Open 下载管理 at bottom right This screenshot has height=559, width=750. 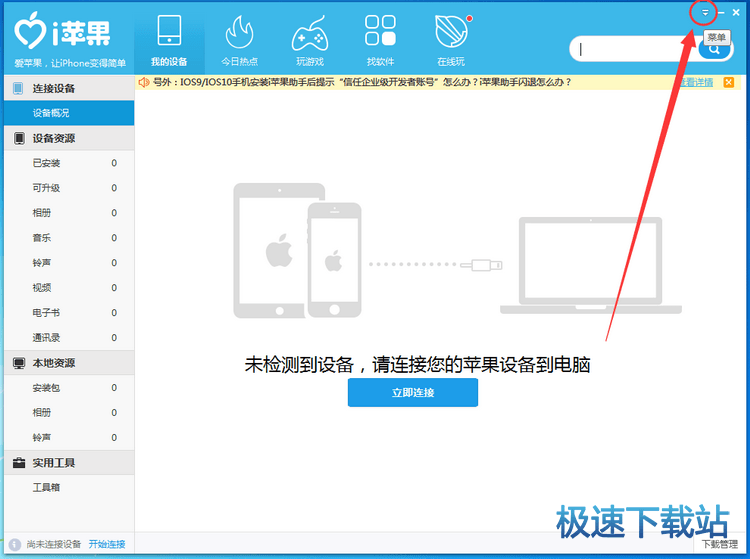(720, 544)
